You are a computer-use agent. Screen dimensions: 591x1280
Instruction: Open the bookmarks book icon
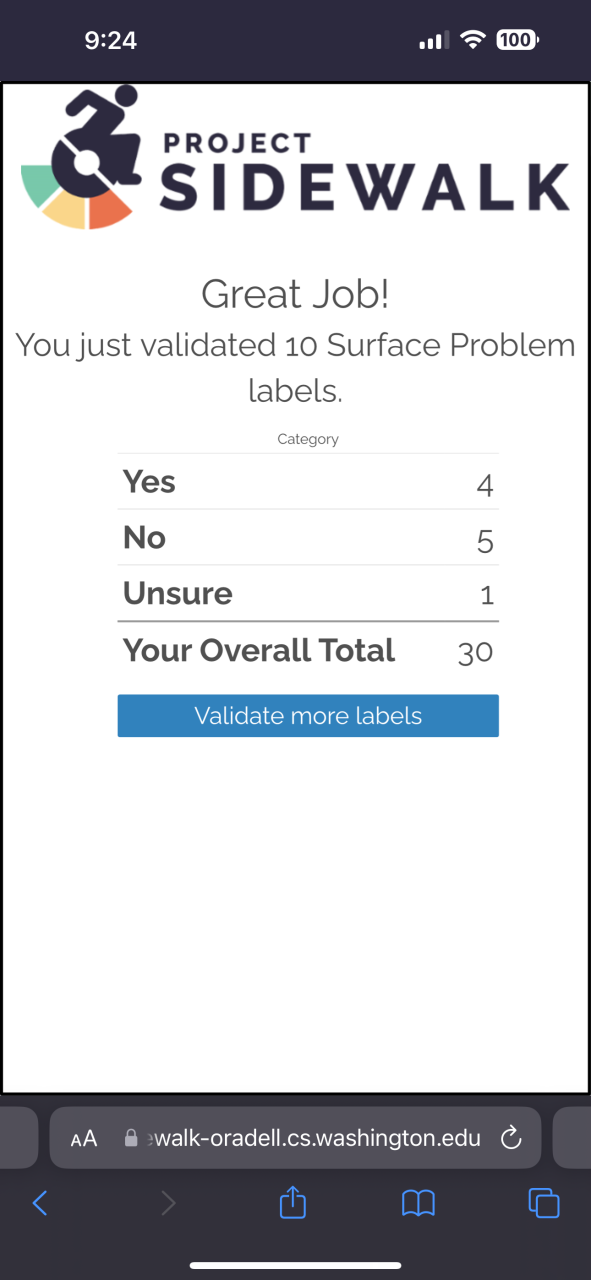click(418, 1203)
